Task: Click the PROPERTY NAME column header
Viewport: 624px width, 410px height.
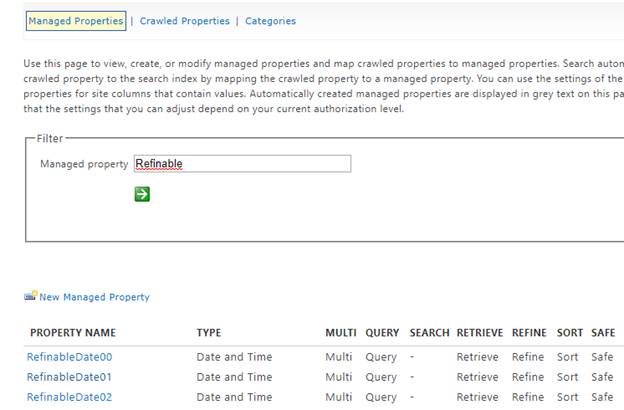Action: (x=73, y=333)
